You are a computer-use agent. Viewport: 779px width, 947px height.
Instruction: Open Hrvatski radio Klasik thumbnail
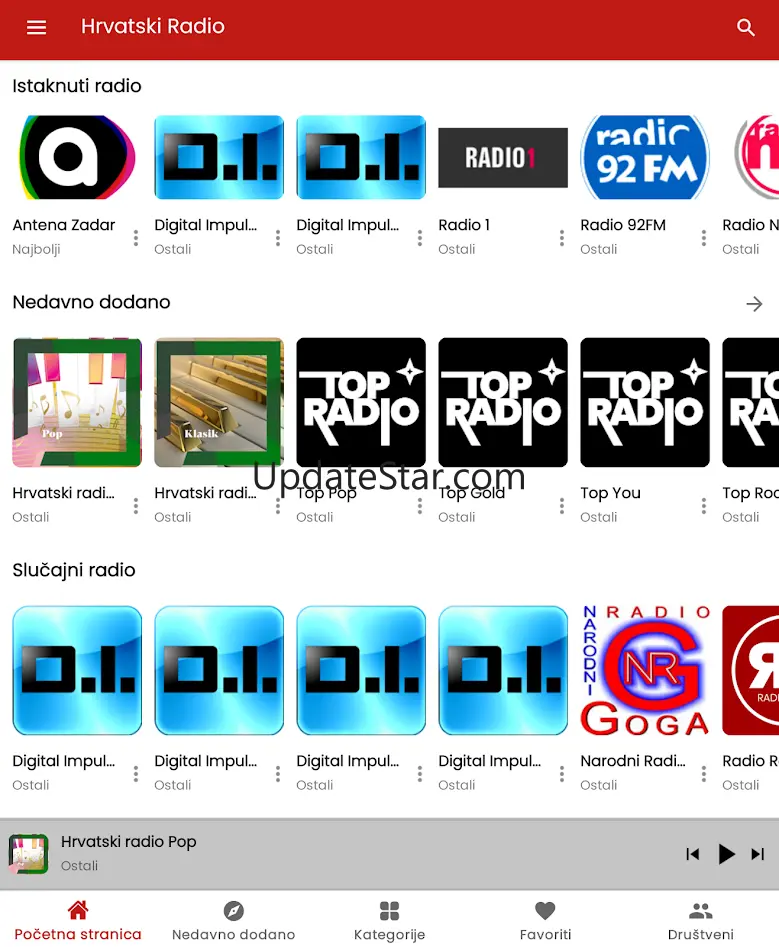tap(219, 402)
